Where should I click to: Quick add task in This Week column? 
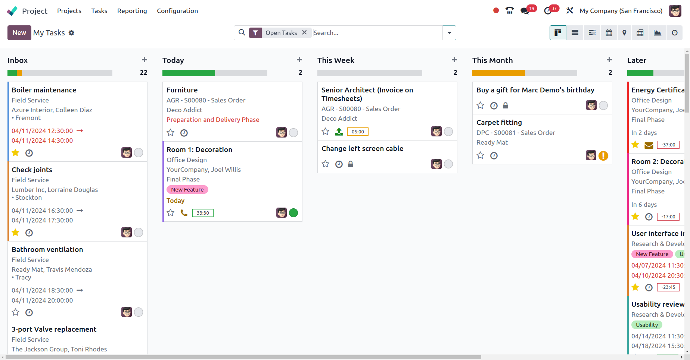(x=454, y=60)
